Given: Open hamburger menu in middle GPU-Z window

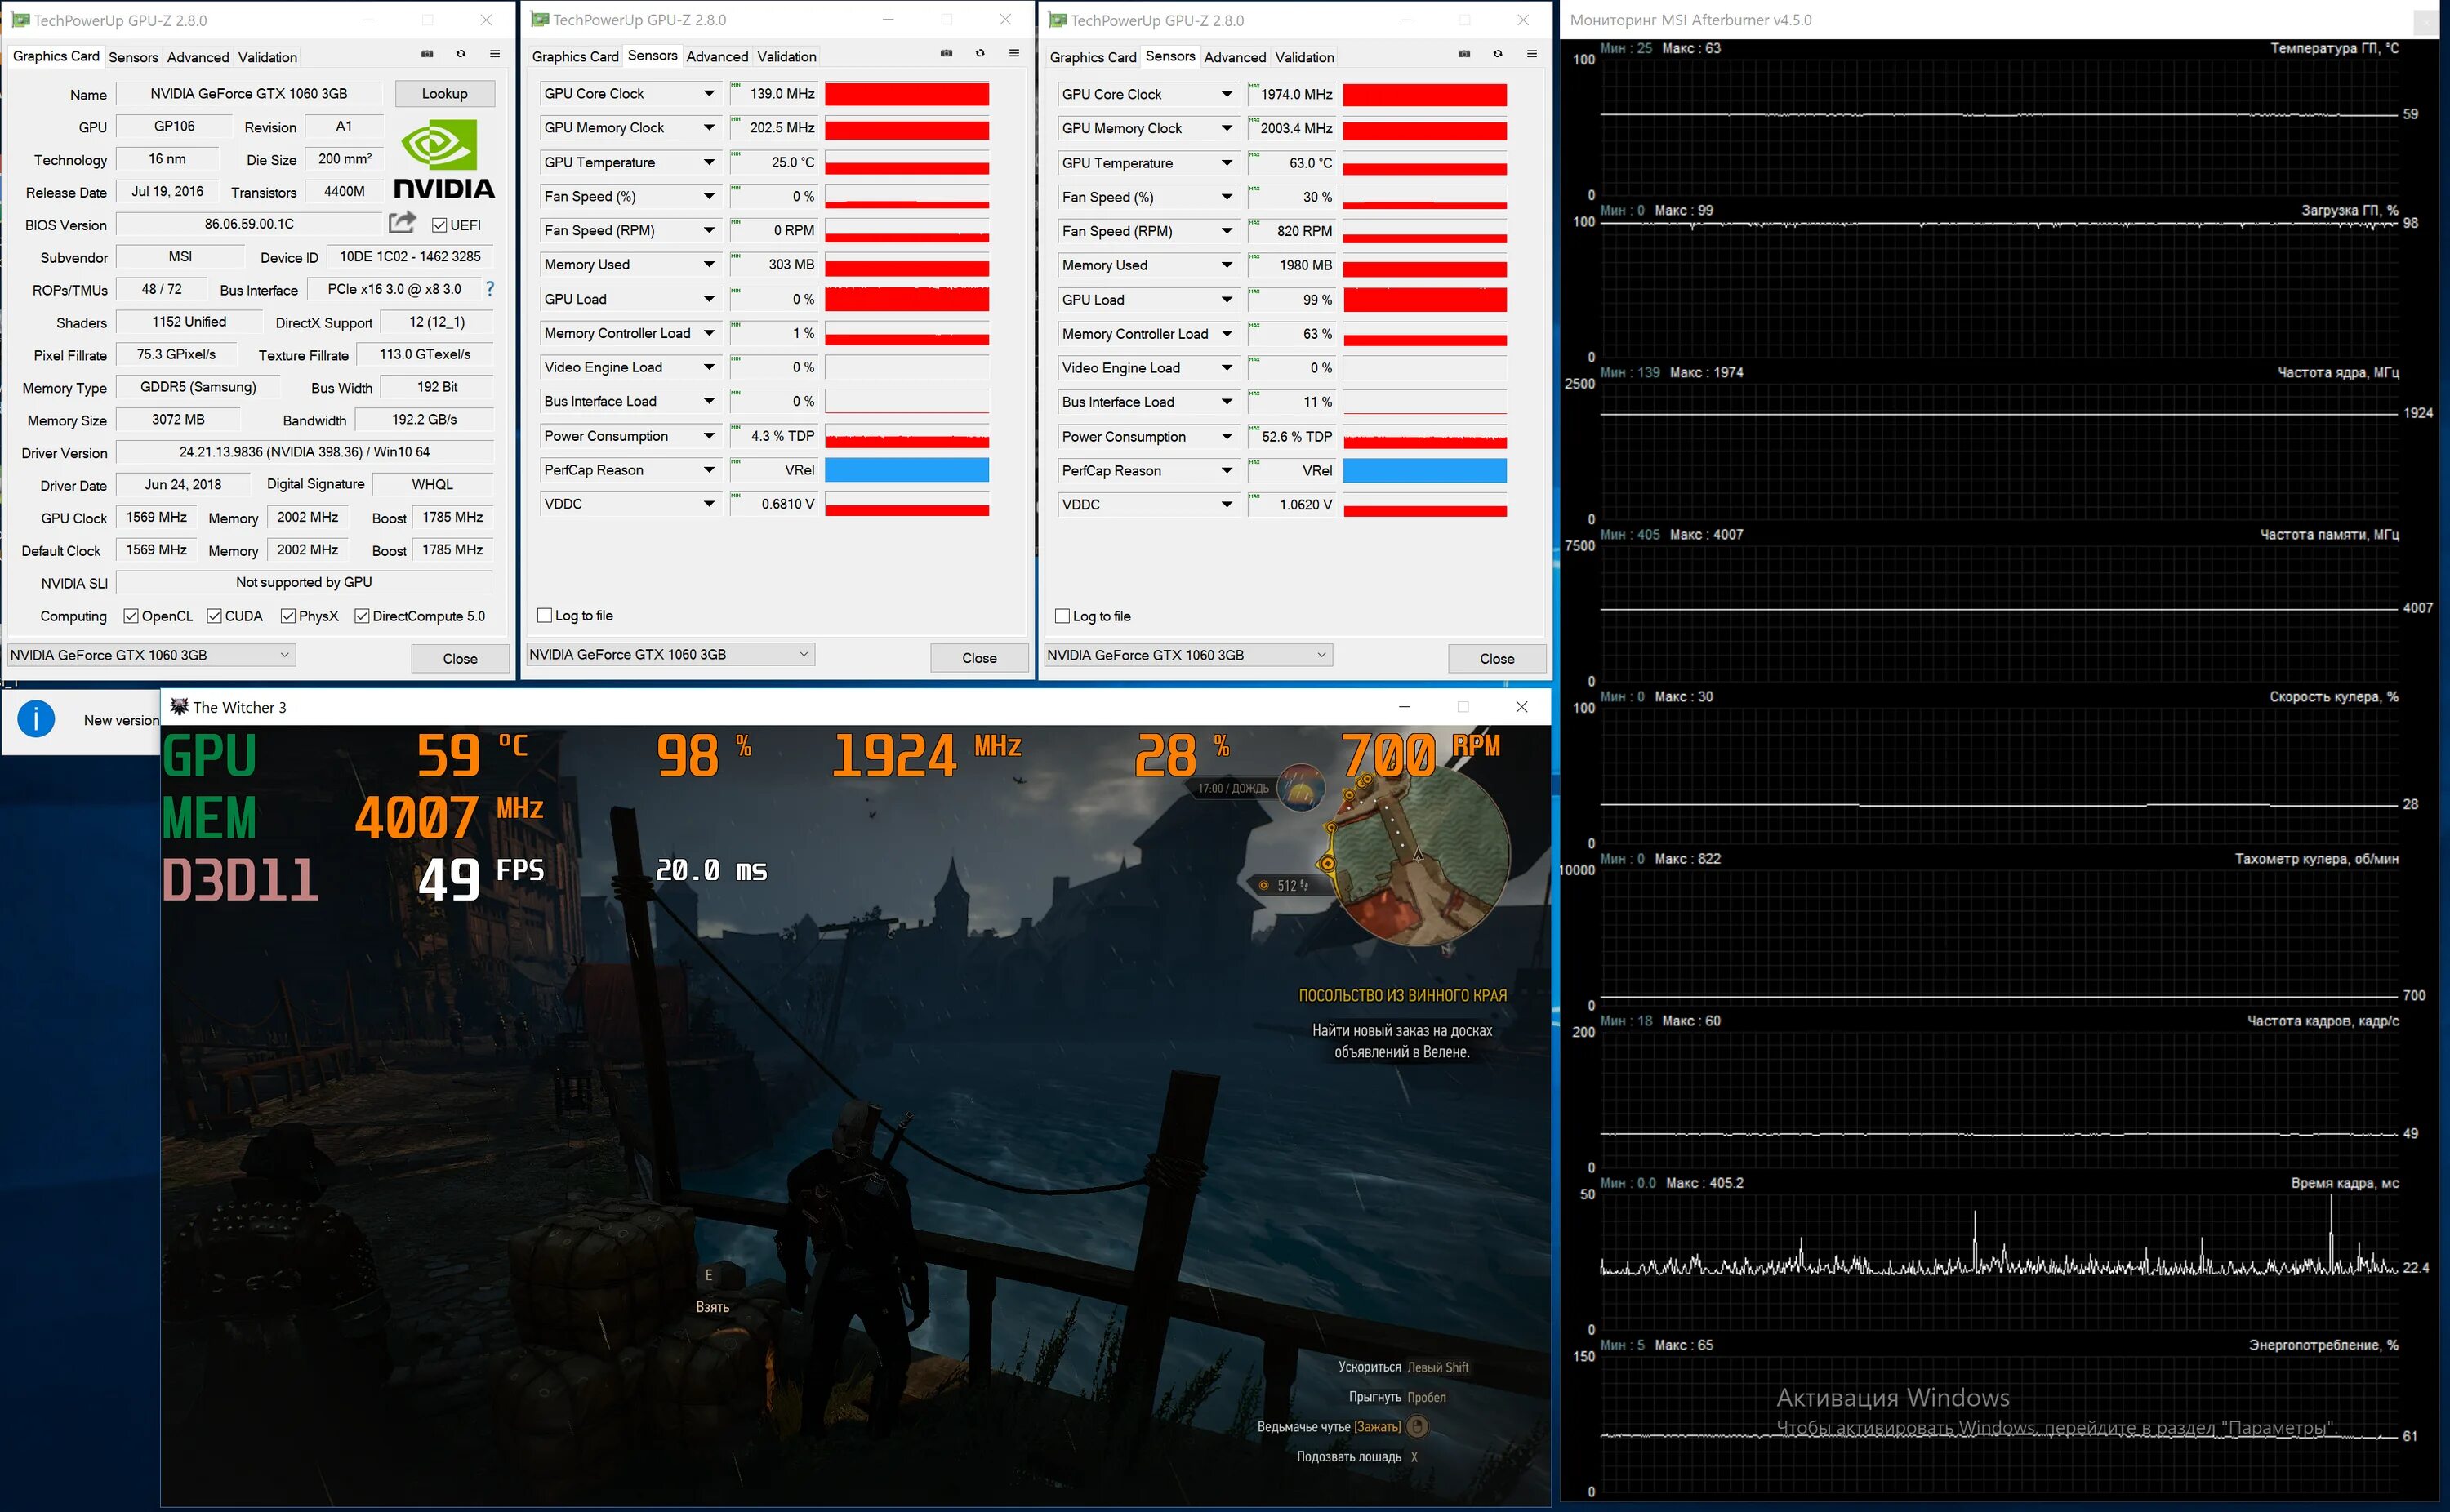Looking at the screenshot, I should point(1014,53).
